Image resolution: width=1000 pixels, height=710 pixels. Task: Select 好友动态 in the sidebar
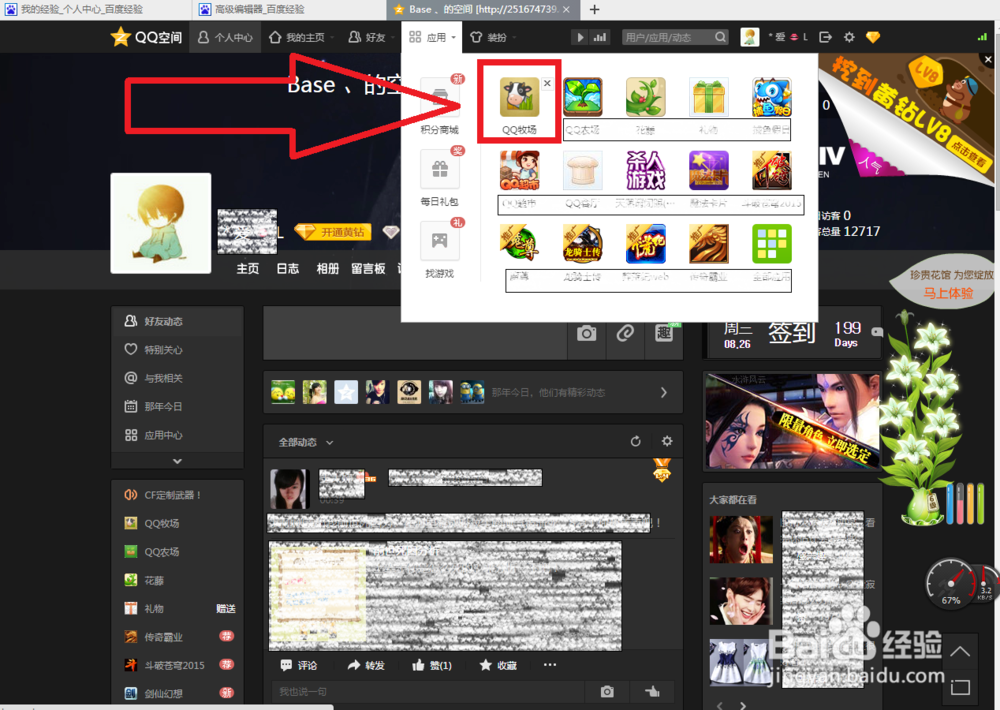[177, 322]
